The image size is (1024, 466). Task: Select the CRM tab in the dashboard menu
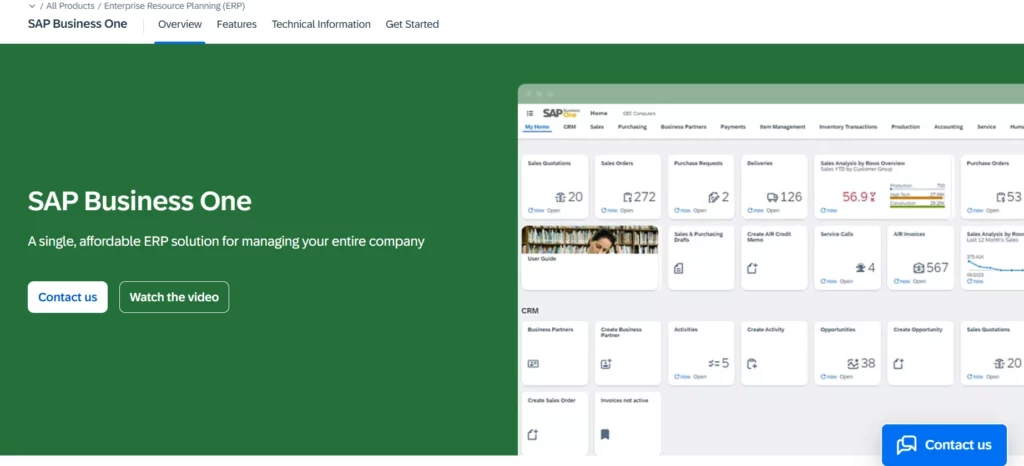coord(569,127)
